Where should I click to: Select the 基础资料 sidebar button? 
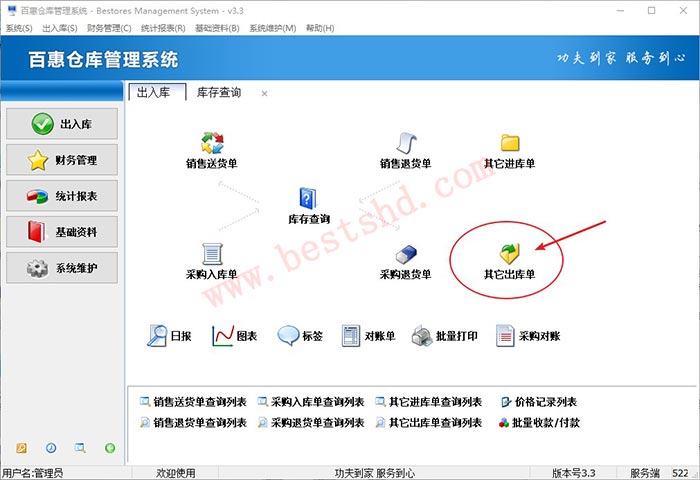62,232
